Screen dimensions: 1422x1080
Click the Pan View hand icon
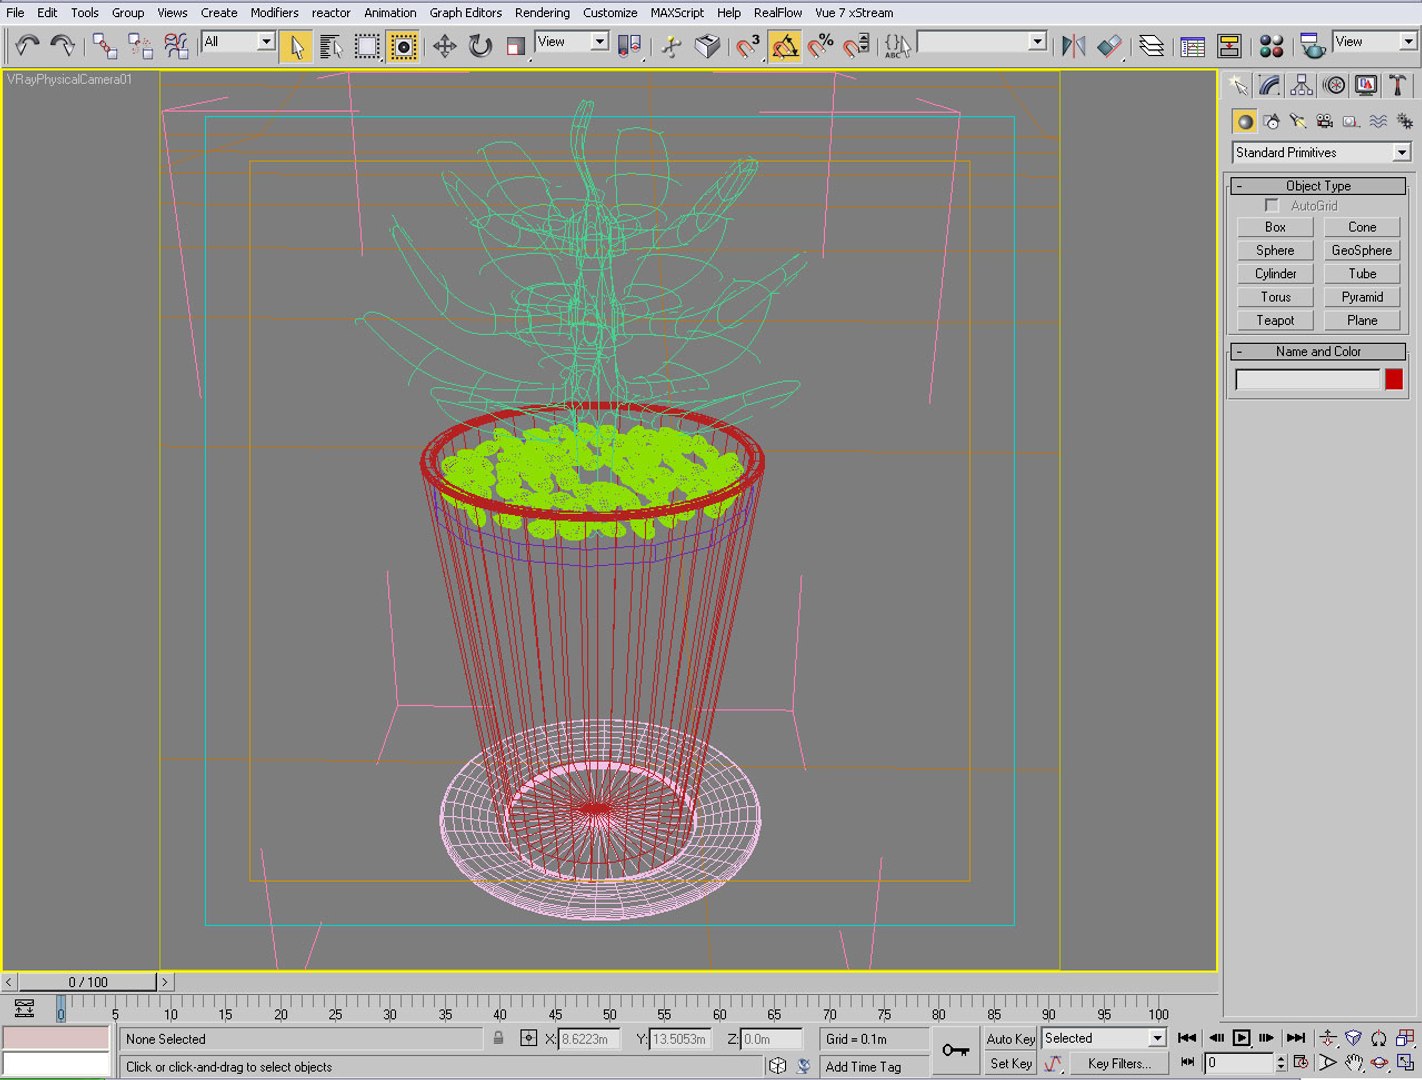tap(1353, 1063)
